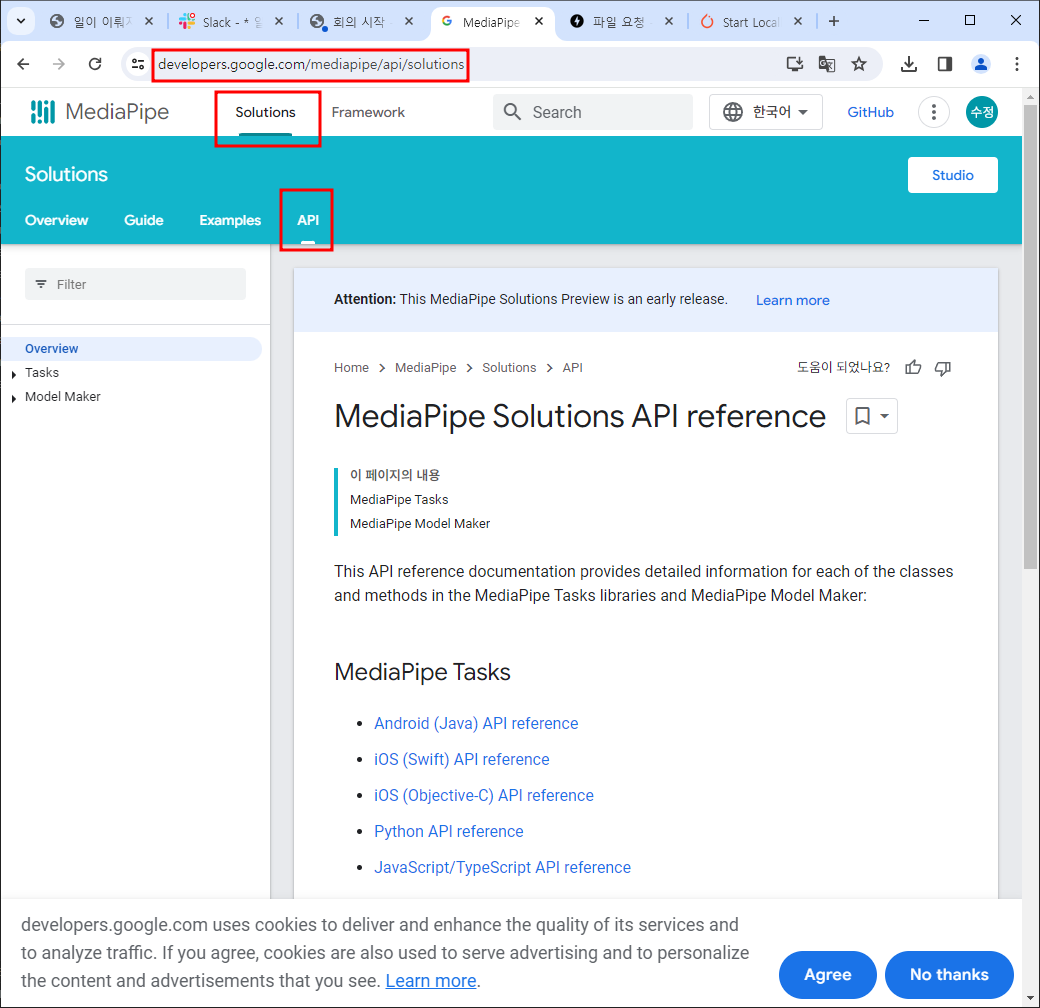Open Android (Java) API reference link
1040x1008 pixels.
[476, 723]
